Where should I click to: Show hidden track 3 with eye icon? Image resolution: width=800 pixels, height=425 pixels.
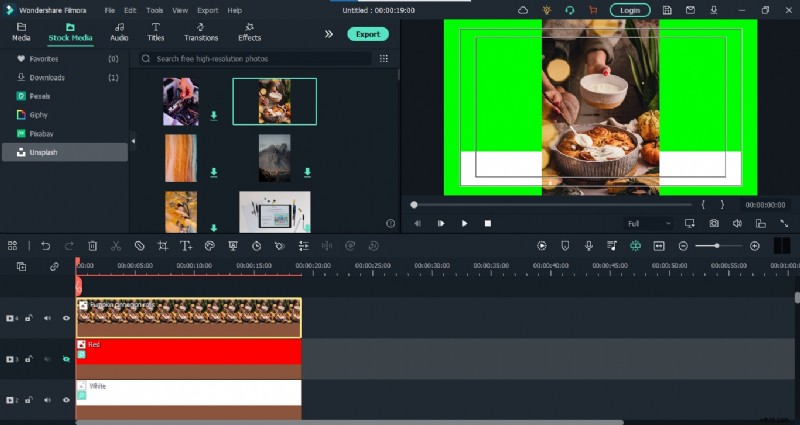pos(66,359)
